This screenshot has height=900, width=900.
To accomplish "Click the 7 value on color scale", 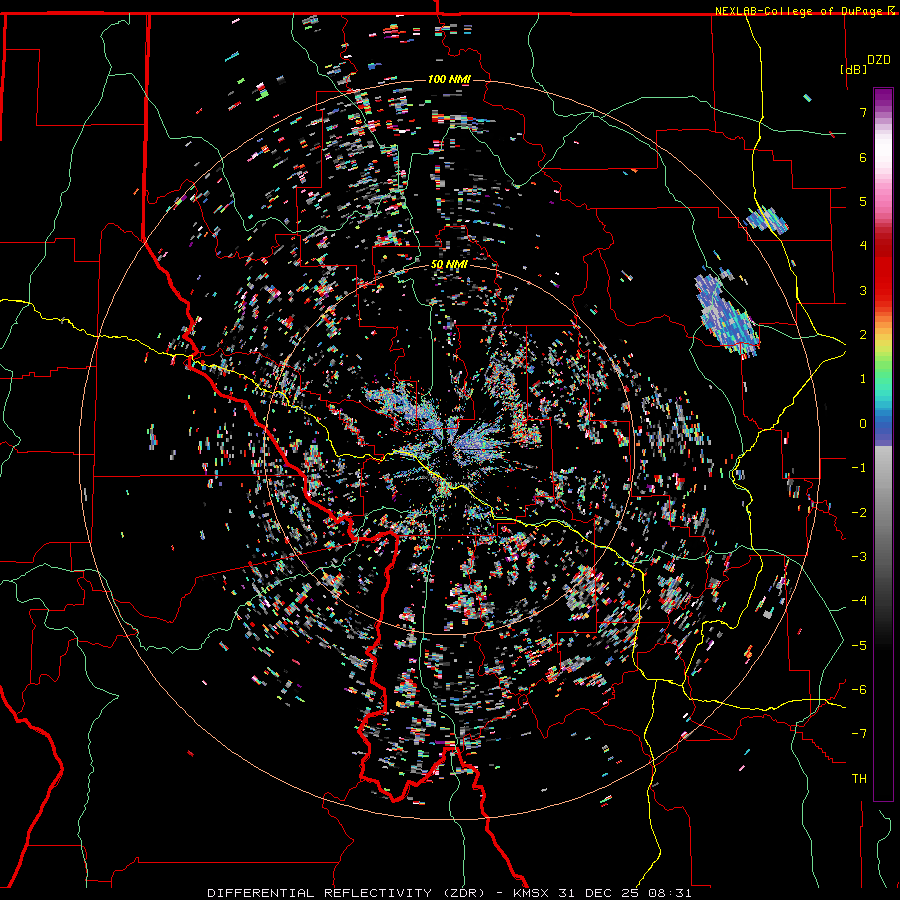I will point(862,112).
